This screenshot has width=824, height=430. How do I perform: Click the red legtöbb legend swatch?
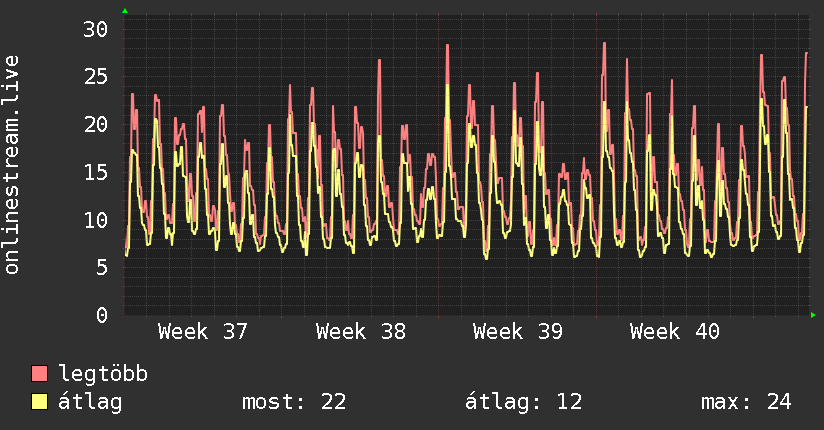coord(39,373)
